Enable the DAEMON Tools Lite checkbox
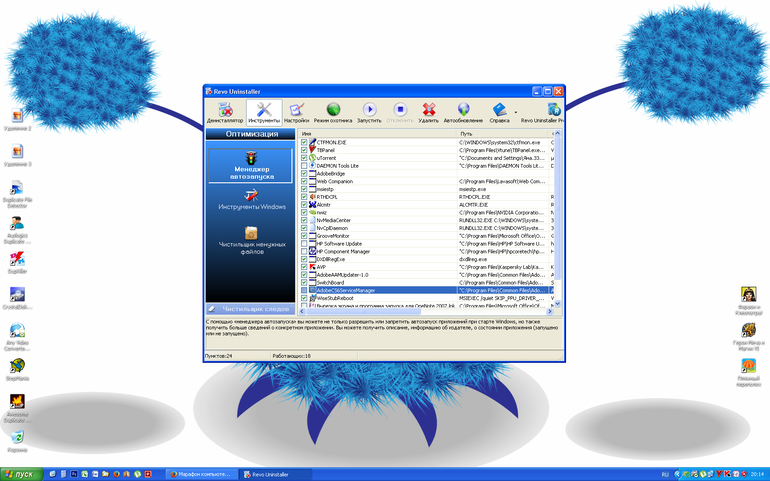Viewport: 770px width, 481px height. (x=304, y=166)
